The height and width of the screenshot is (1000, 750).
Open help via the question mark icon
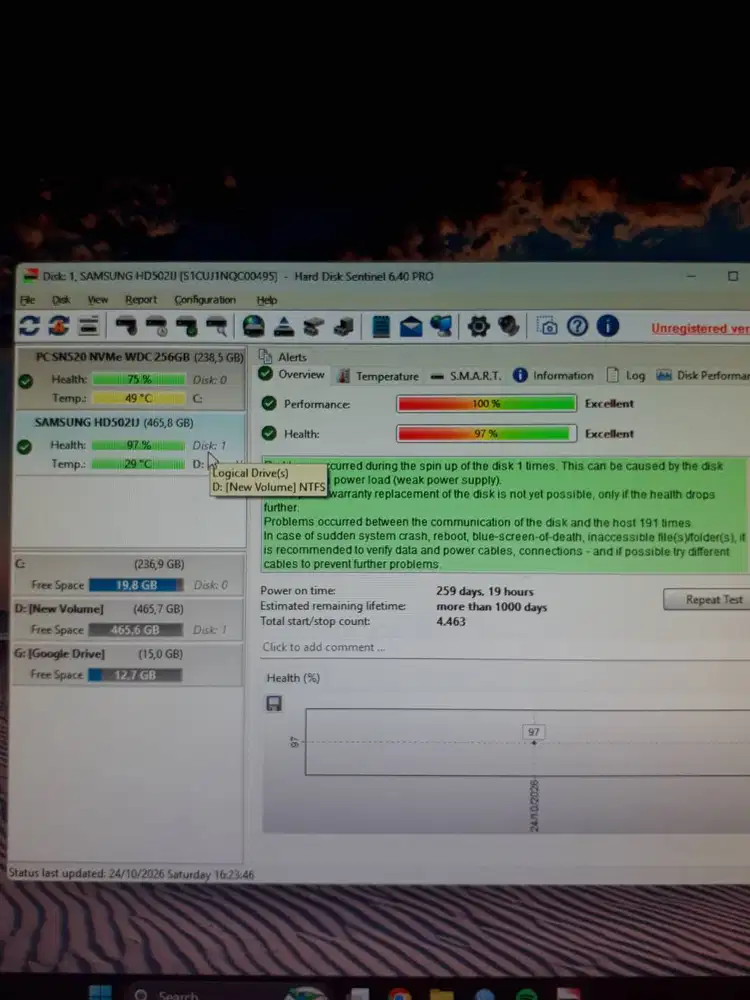[x=577, y=326]
